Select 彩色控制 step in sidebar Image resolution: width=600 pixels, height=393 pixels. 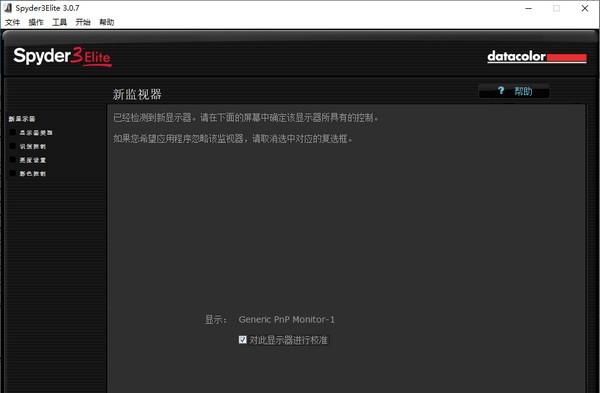pyautogui.click(x=33, y=174)
